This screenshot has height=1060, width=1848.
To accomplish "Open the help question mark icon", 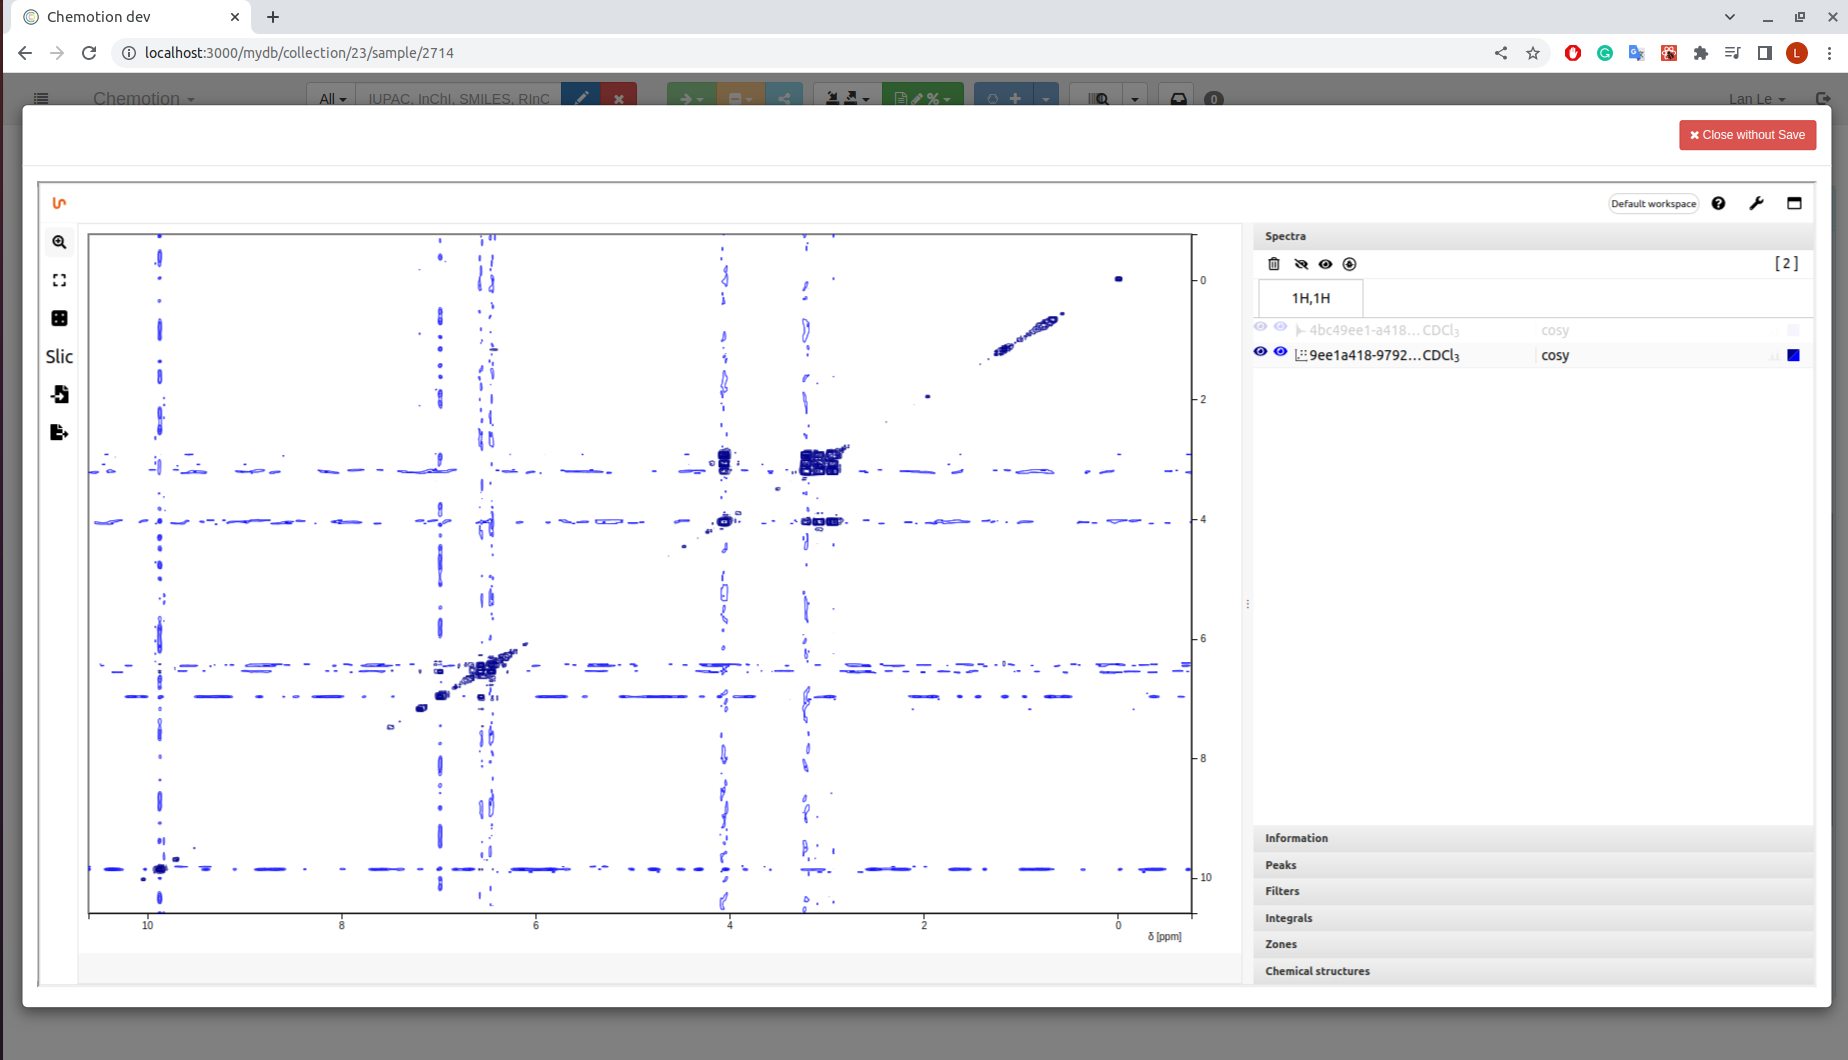I will point(1718,203).
